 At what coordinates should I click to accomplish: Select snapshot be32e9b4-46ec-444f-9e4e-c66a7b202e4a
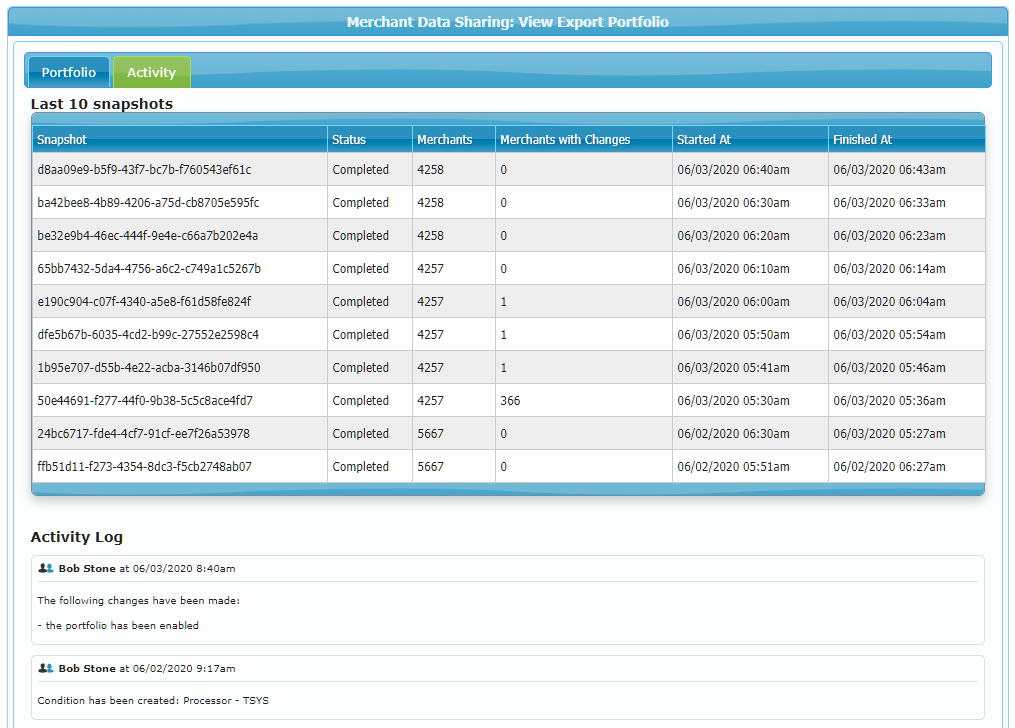148,236
